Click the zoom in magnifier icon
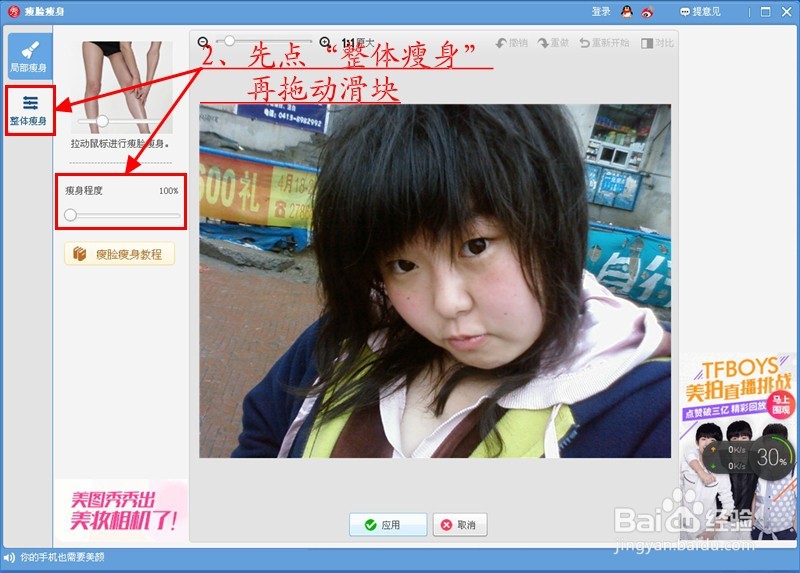Screen dimensions: 800x573 coord(325,42)
